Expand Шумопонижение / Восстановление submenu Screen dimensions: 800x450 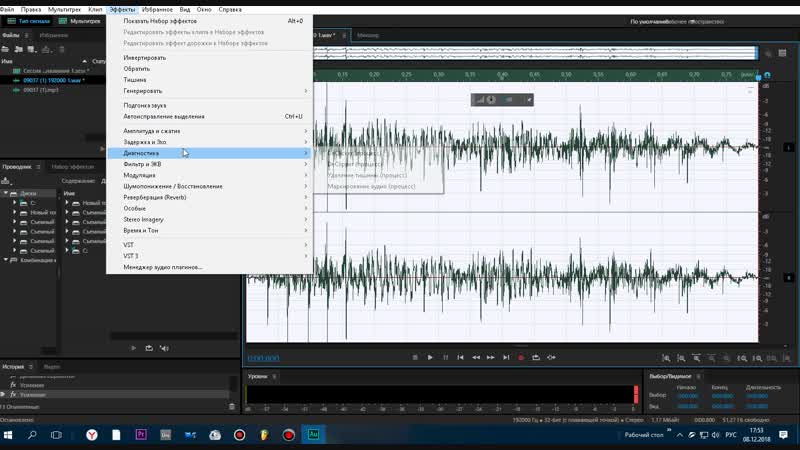click(x=210, y=186)
